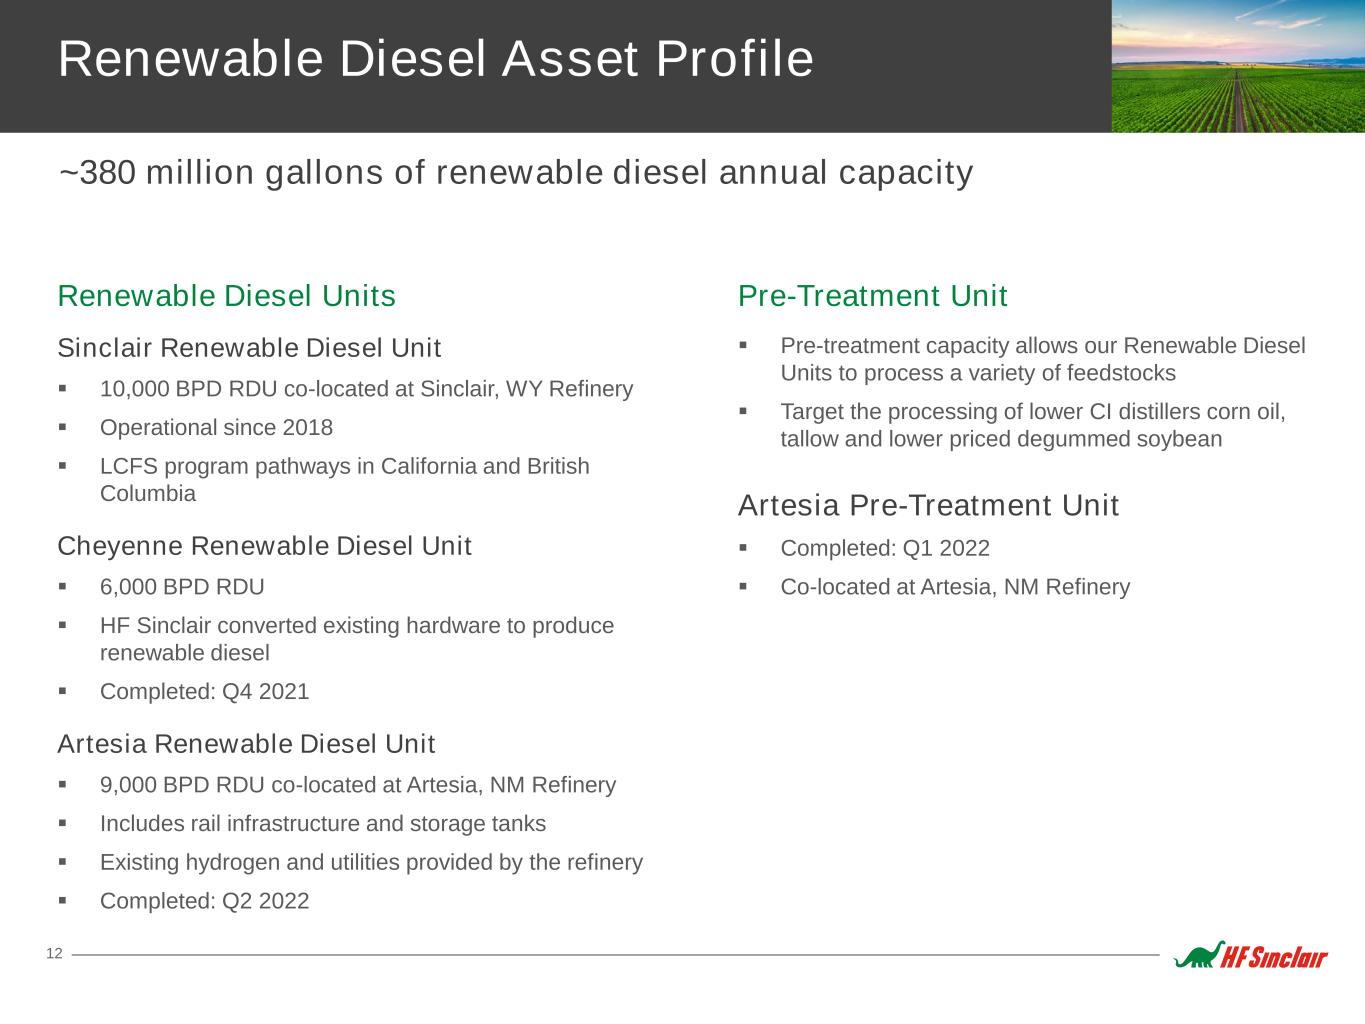Click the slide title Renewable Diesel Asset Profile
Viewport: 1365px width, 1024px height.
(x=436, y=59)
